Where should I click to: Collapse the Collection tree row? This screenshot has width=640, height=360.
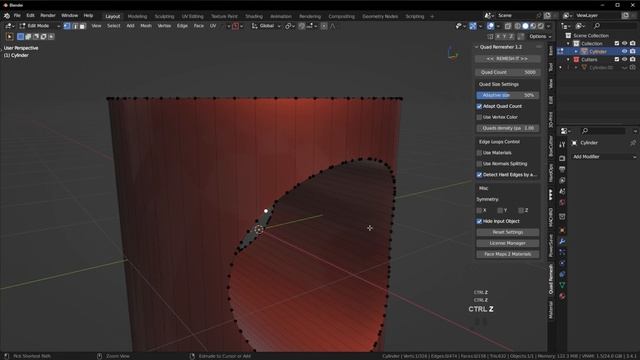click(x=568, y=44)
